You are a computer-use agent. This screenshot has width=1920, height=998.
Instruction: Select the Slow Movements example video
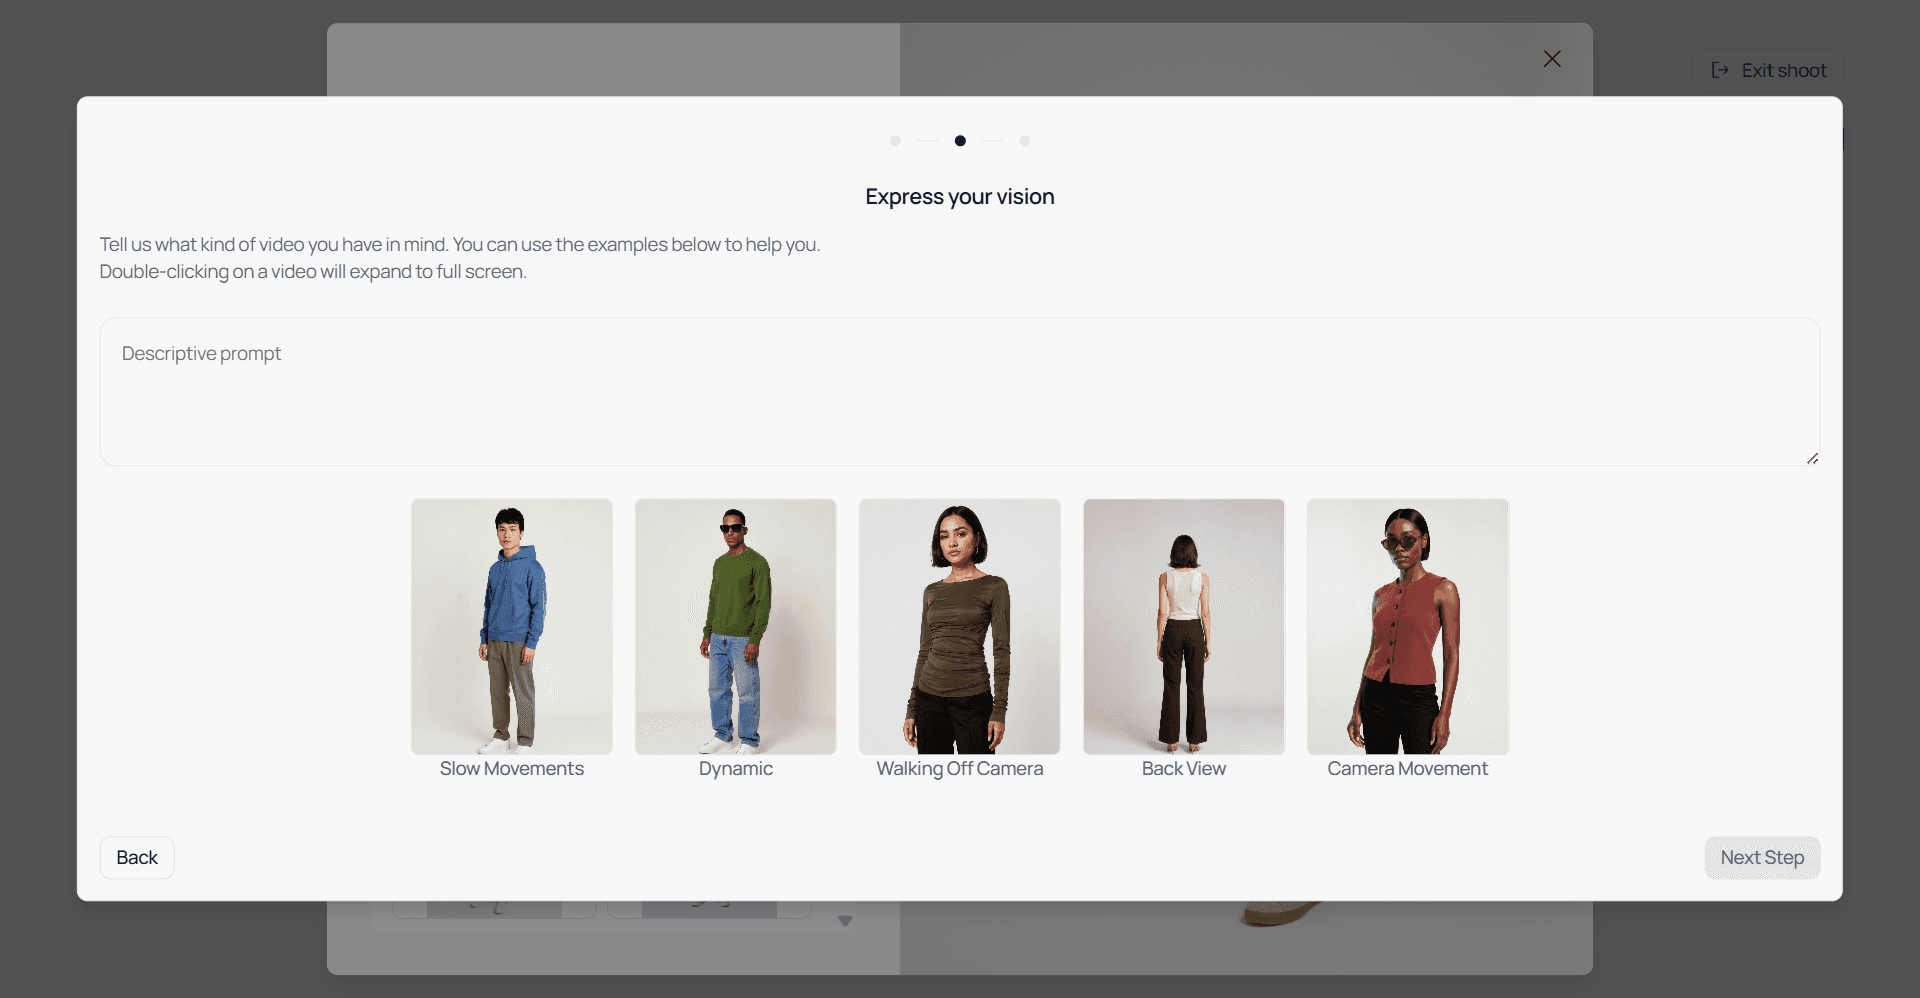pos(511,627)
